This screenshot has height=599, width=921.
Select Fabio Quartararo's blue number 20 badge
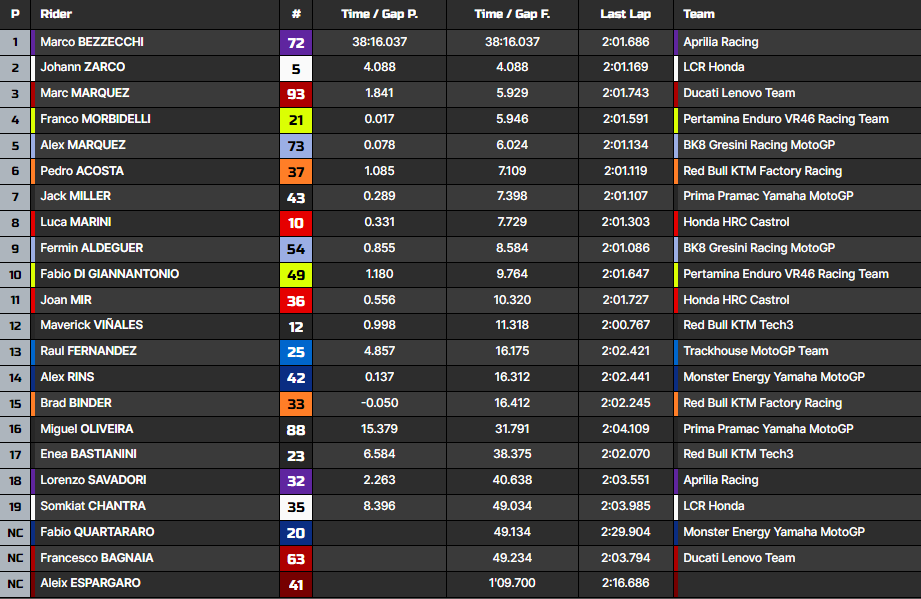[296, 533]
